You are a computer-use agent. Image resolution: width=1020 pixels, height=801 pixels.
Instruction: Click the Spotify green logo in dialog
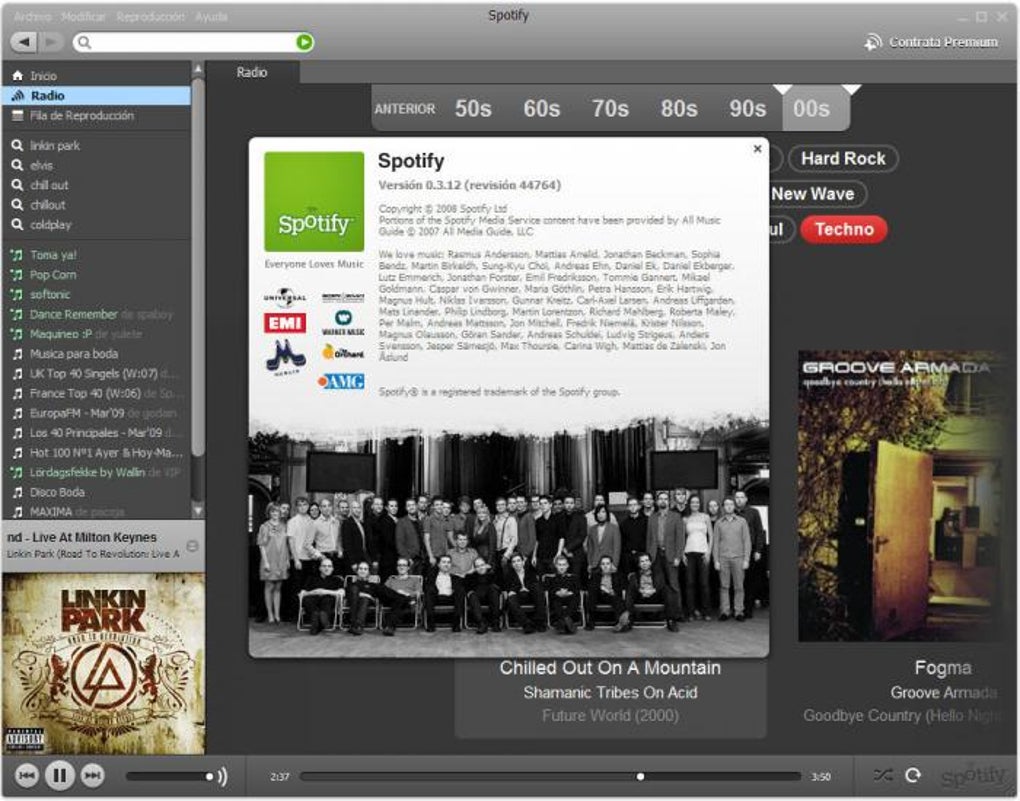314,202
